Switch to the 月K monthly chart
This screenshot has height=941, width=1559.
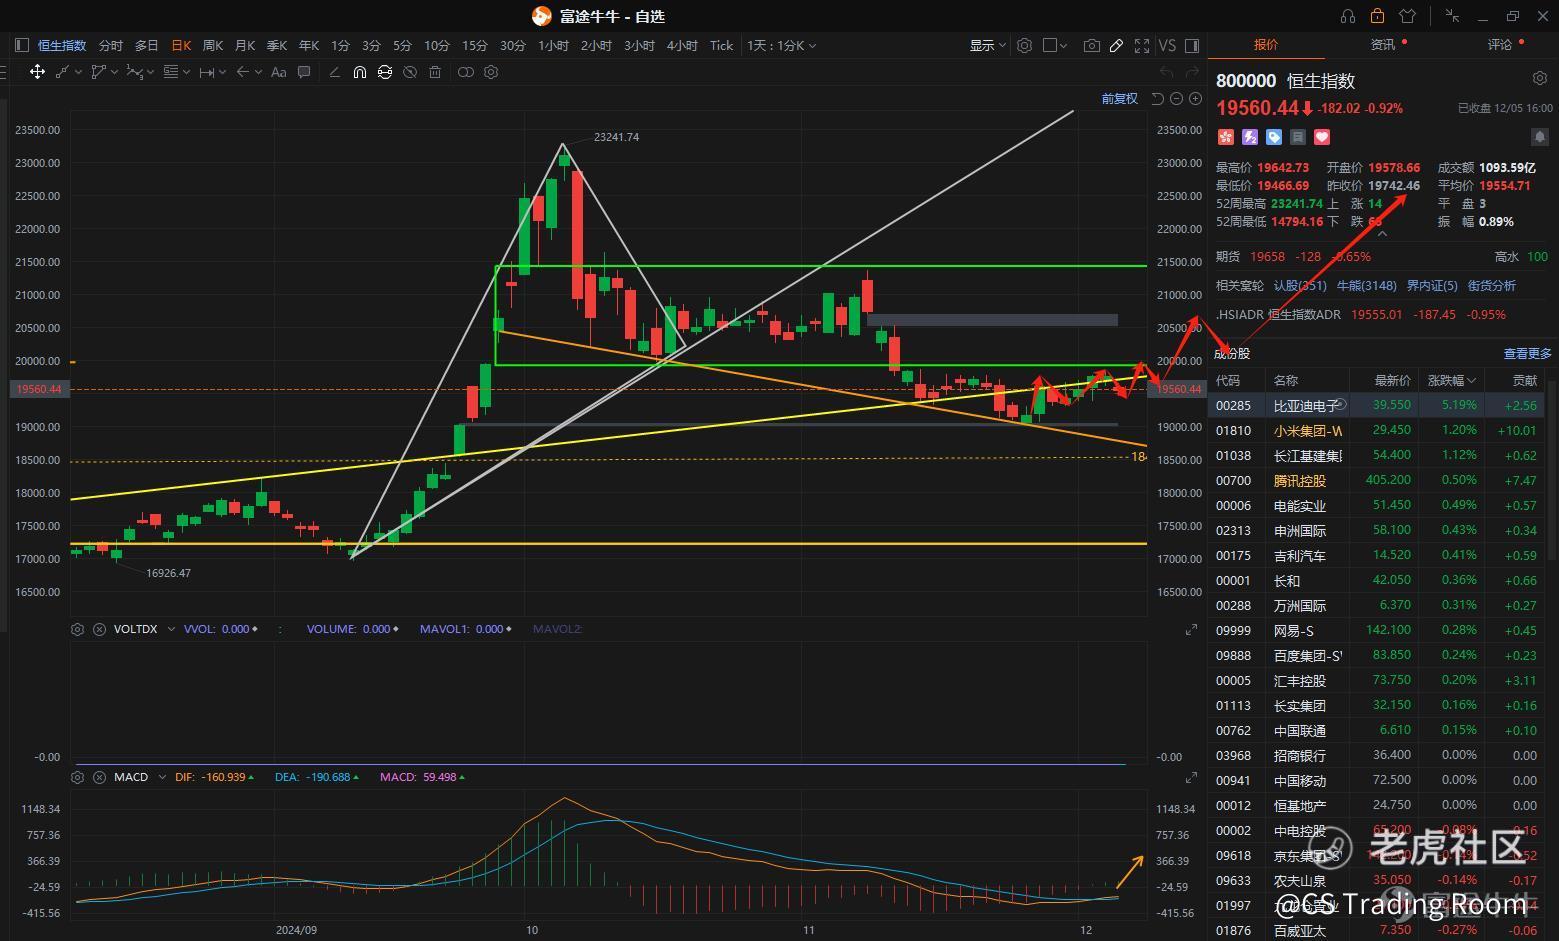245,45
